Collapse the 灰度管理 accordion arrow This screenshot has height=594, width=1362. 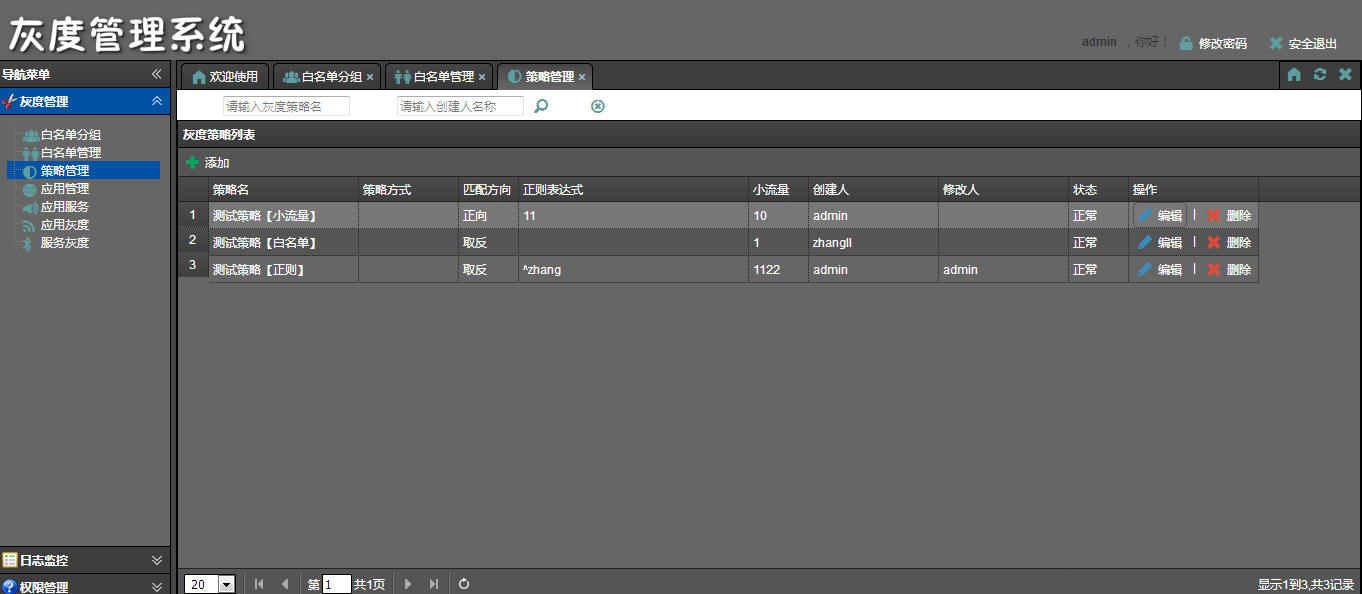(x=156, y=101)
